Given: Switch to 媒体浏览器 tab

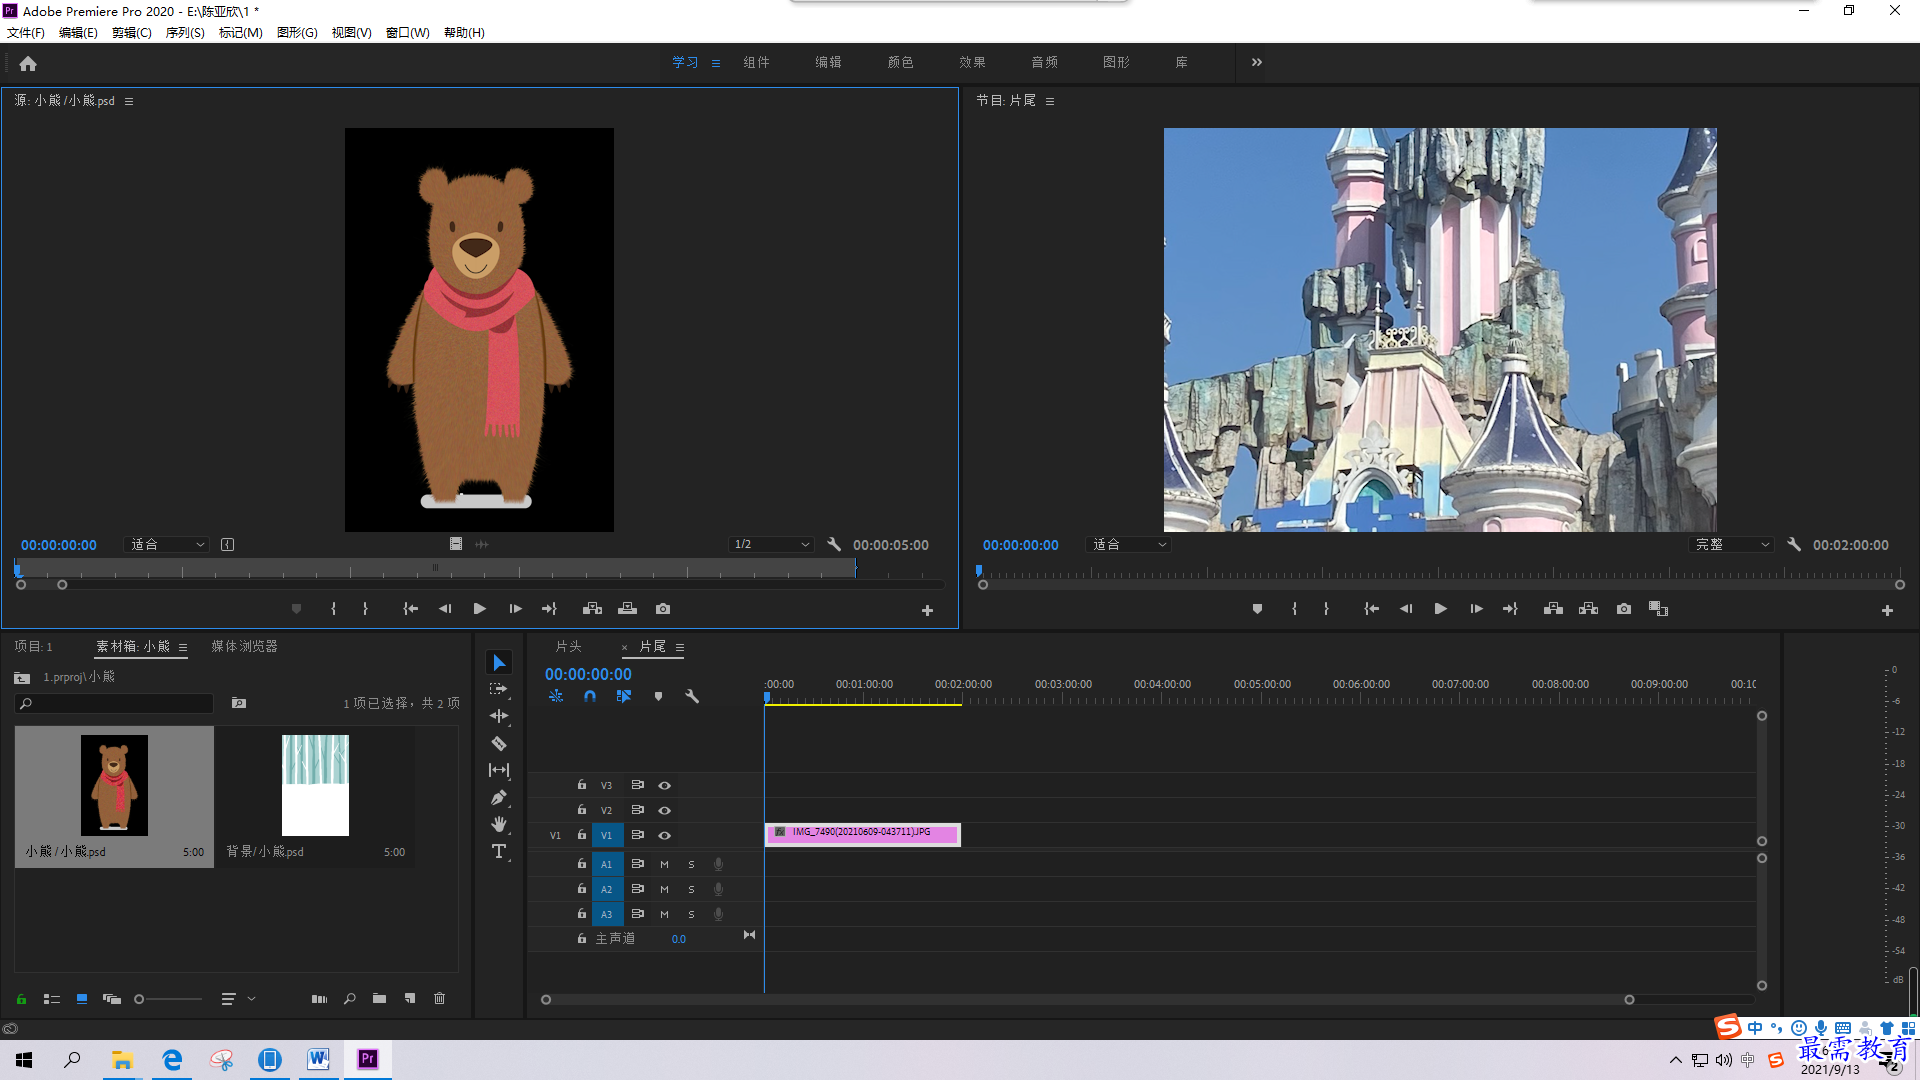Looking at the screenshot, I should [244, 647].
